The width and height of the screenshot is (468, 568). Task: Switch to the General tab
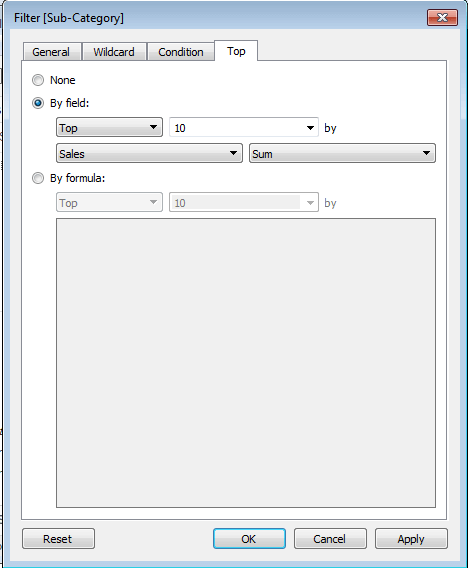[51, 52]
